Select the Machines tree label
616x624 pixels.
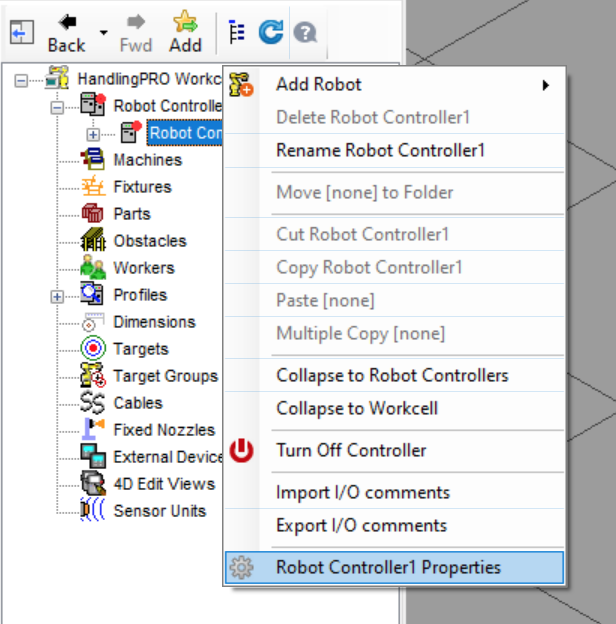click(x=148, y=160)
